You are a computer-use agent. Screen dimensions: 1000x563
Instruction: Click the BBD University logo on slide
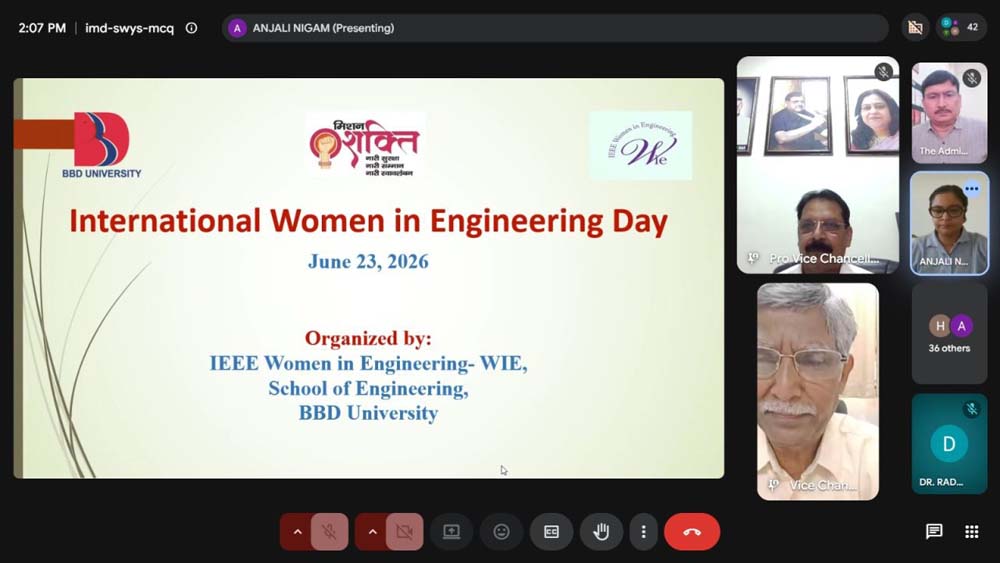(x=101, y=145)
